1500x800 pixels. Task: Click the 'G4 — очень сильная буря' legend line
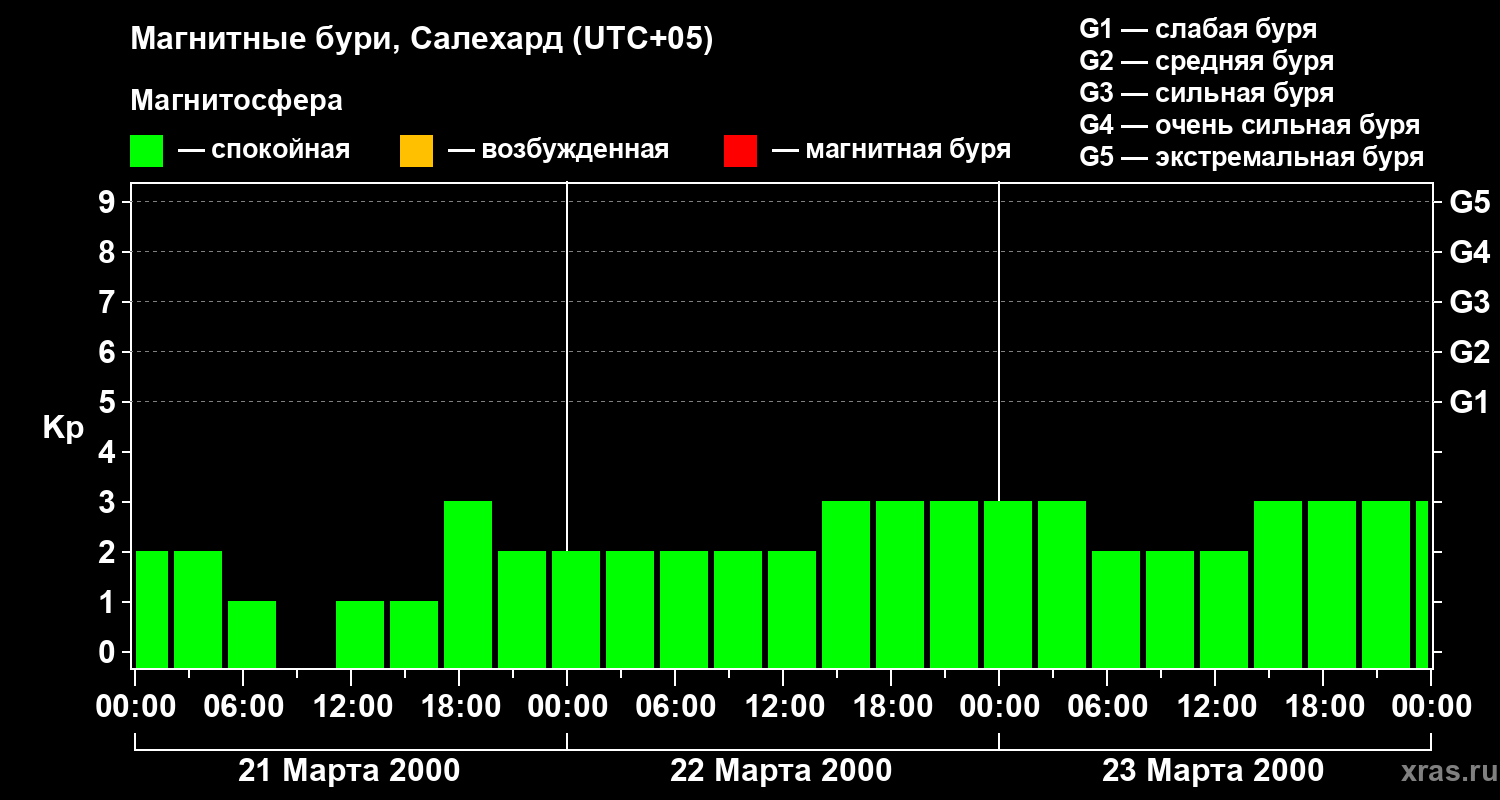pos(1249,125)
